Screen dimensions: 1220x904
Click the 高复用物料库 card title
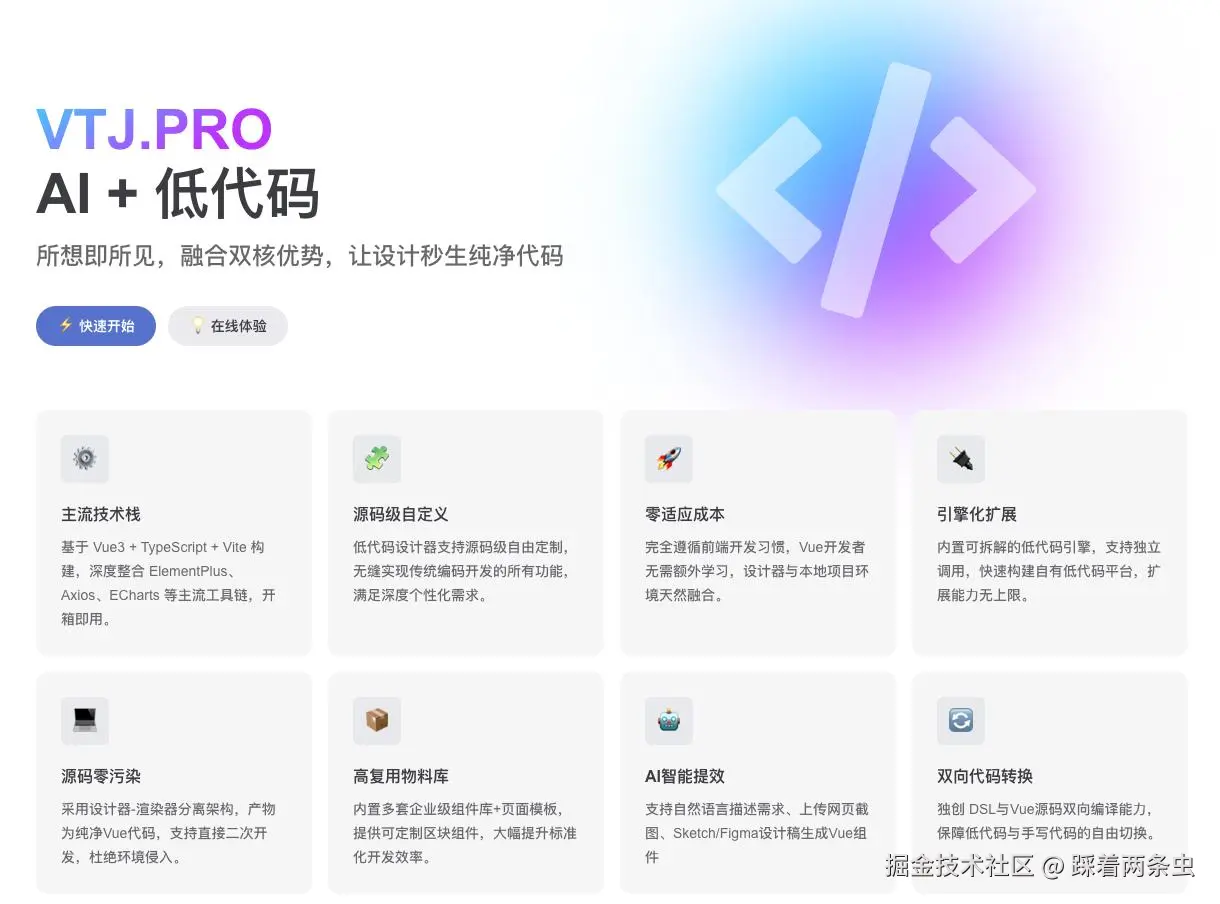pyautogui.click(x=401, y=776)
